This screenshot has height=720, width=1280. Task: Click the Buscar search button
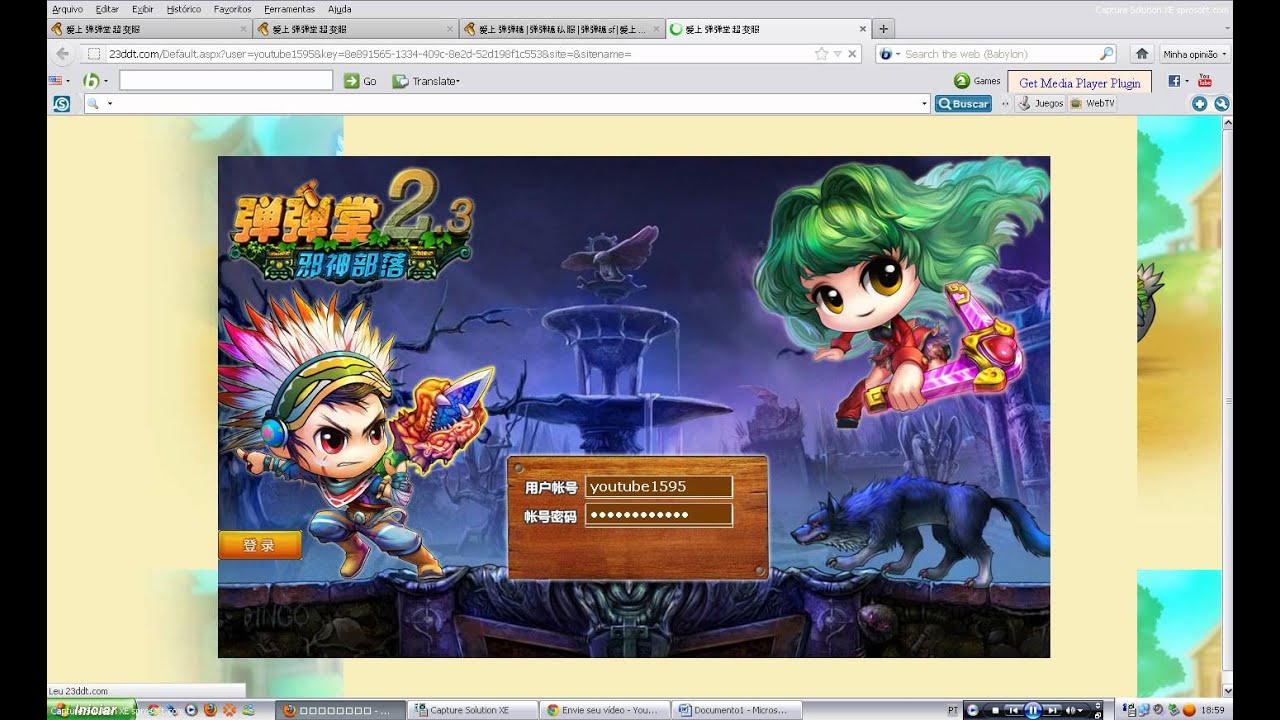pos(963,103)
